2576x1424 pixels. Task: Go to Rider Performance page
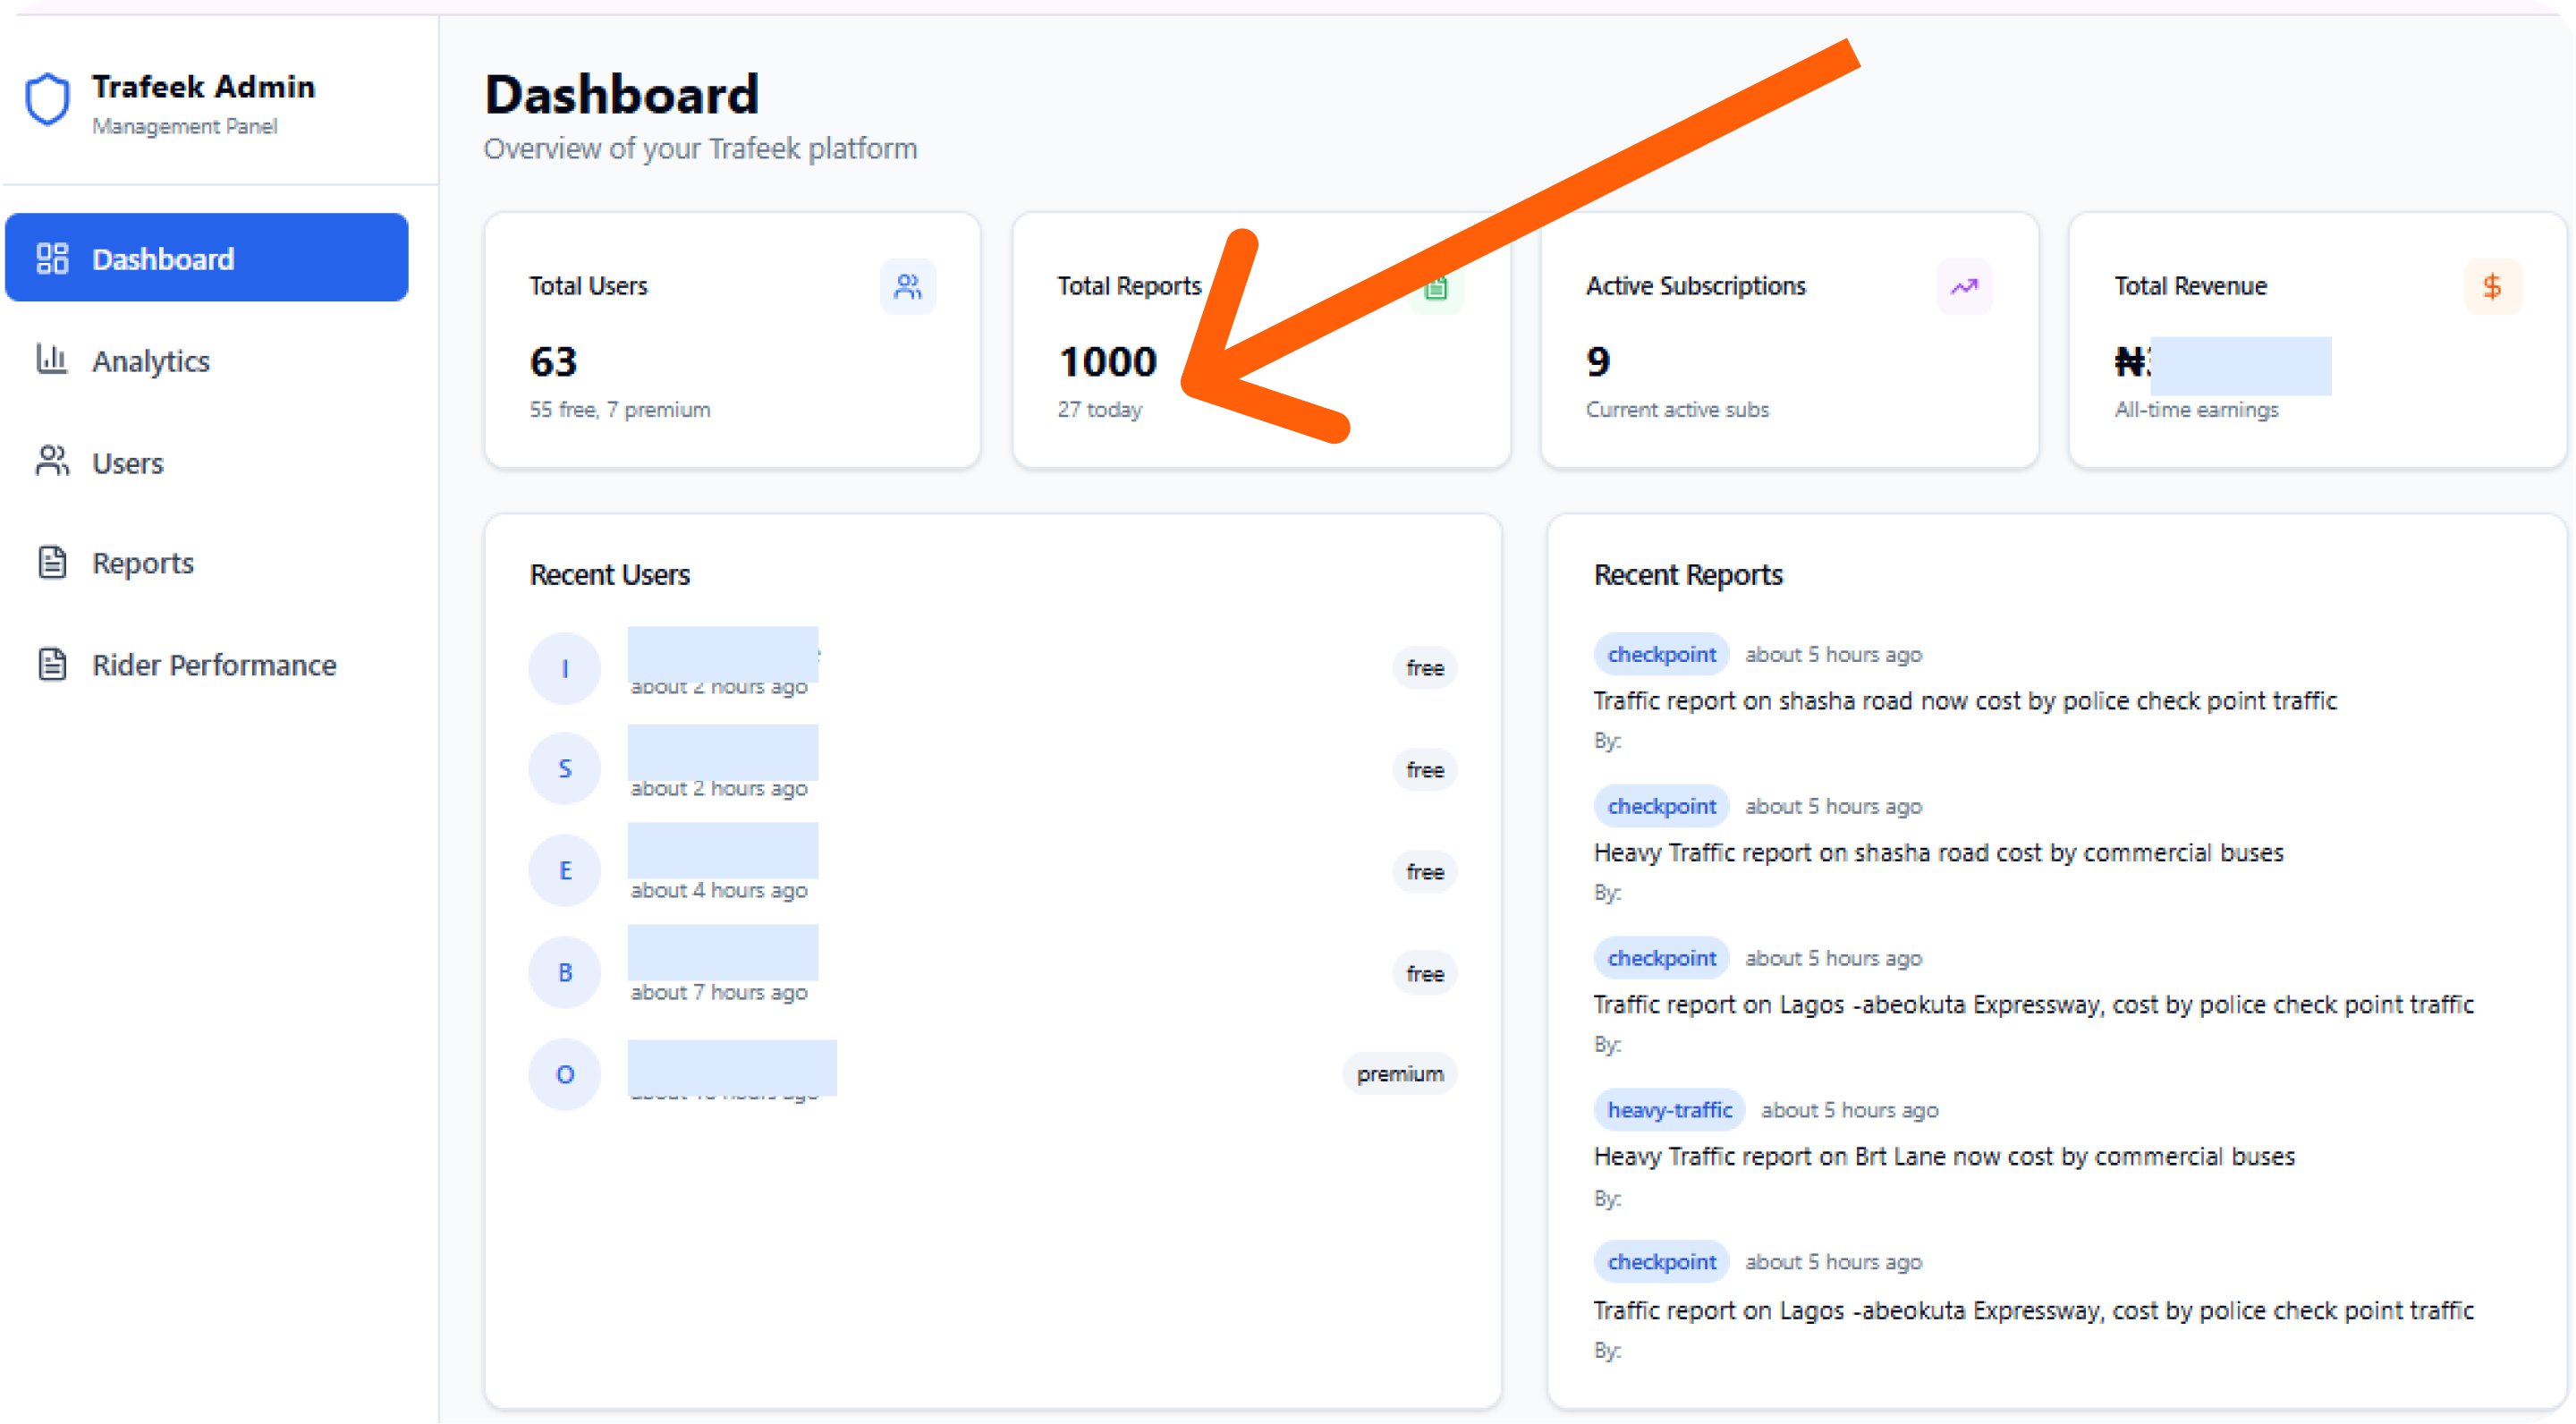pos(214,665)
